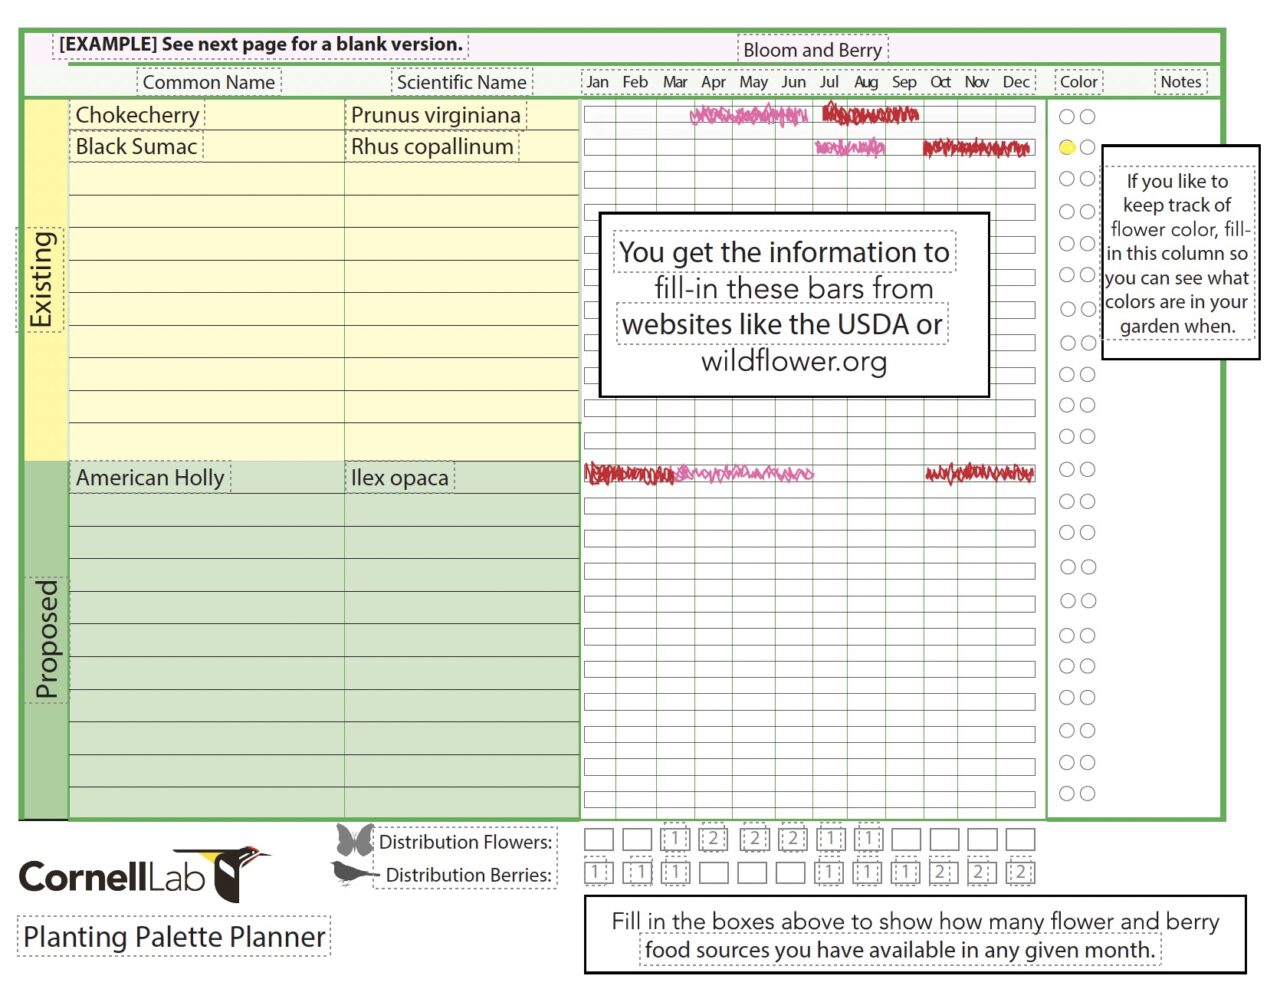
Task: Click the last Distribution Berries box for December
Action: click(1020, 872)
